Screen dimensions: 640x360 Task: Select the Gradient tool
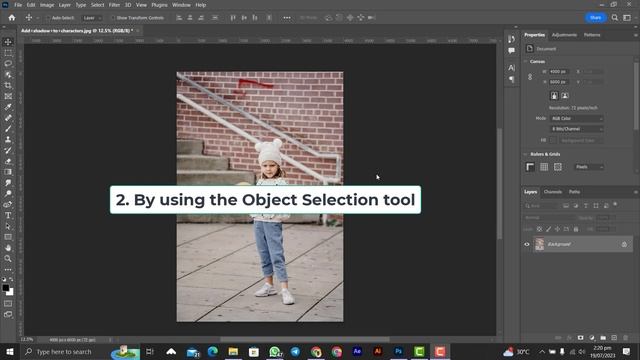click(8, 172)
